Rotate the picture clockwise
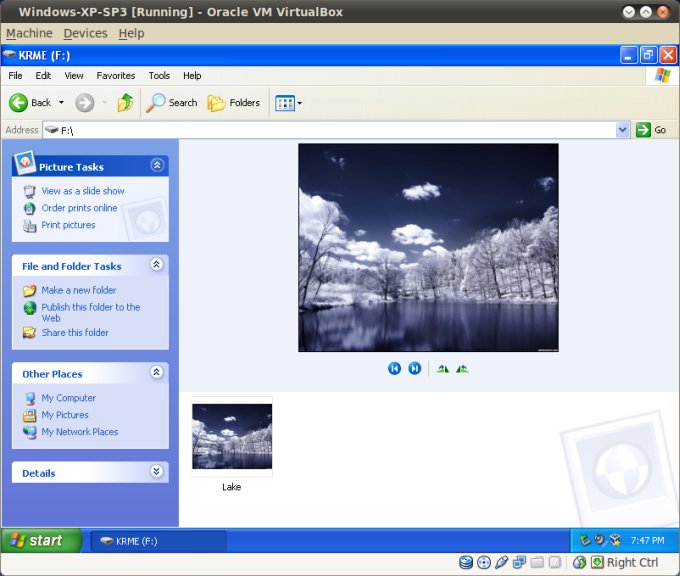 443,368
